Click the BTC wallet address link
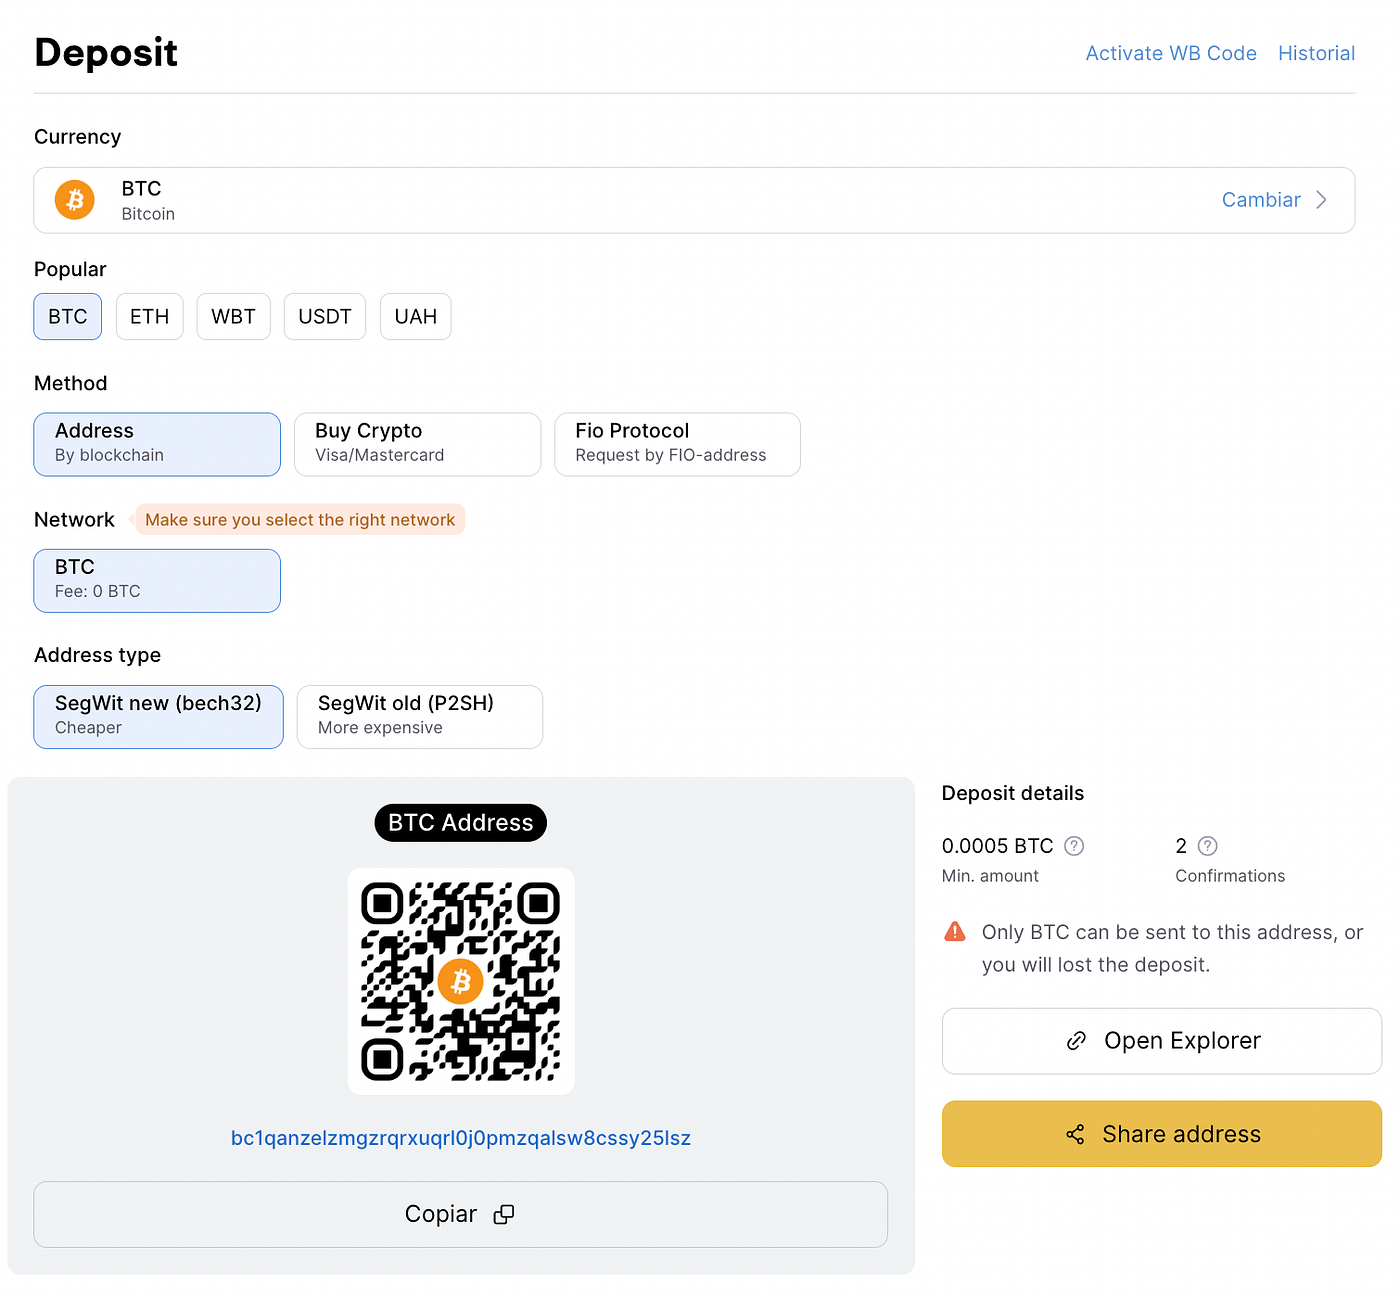1400x1296 pixels. click(x=460, y=1137)
